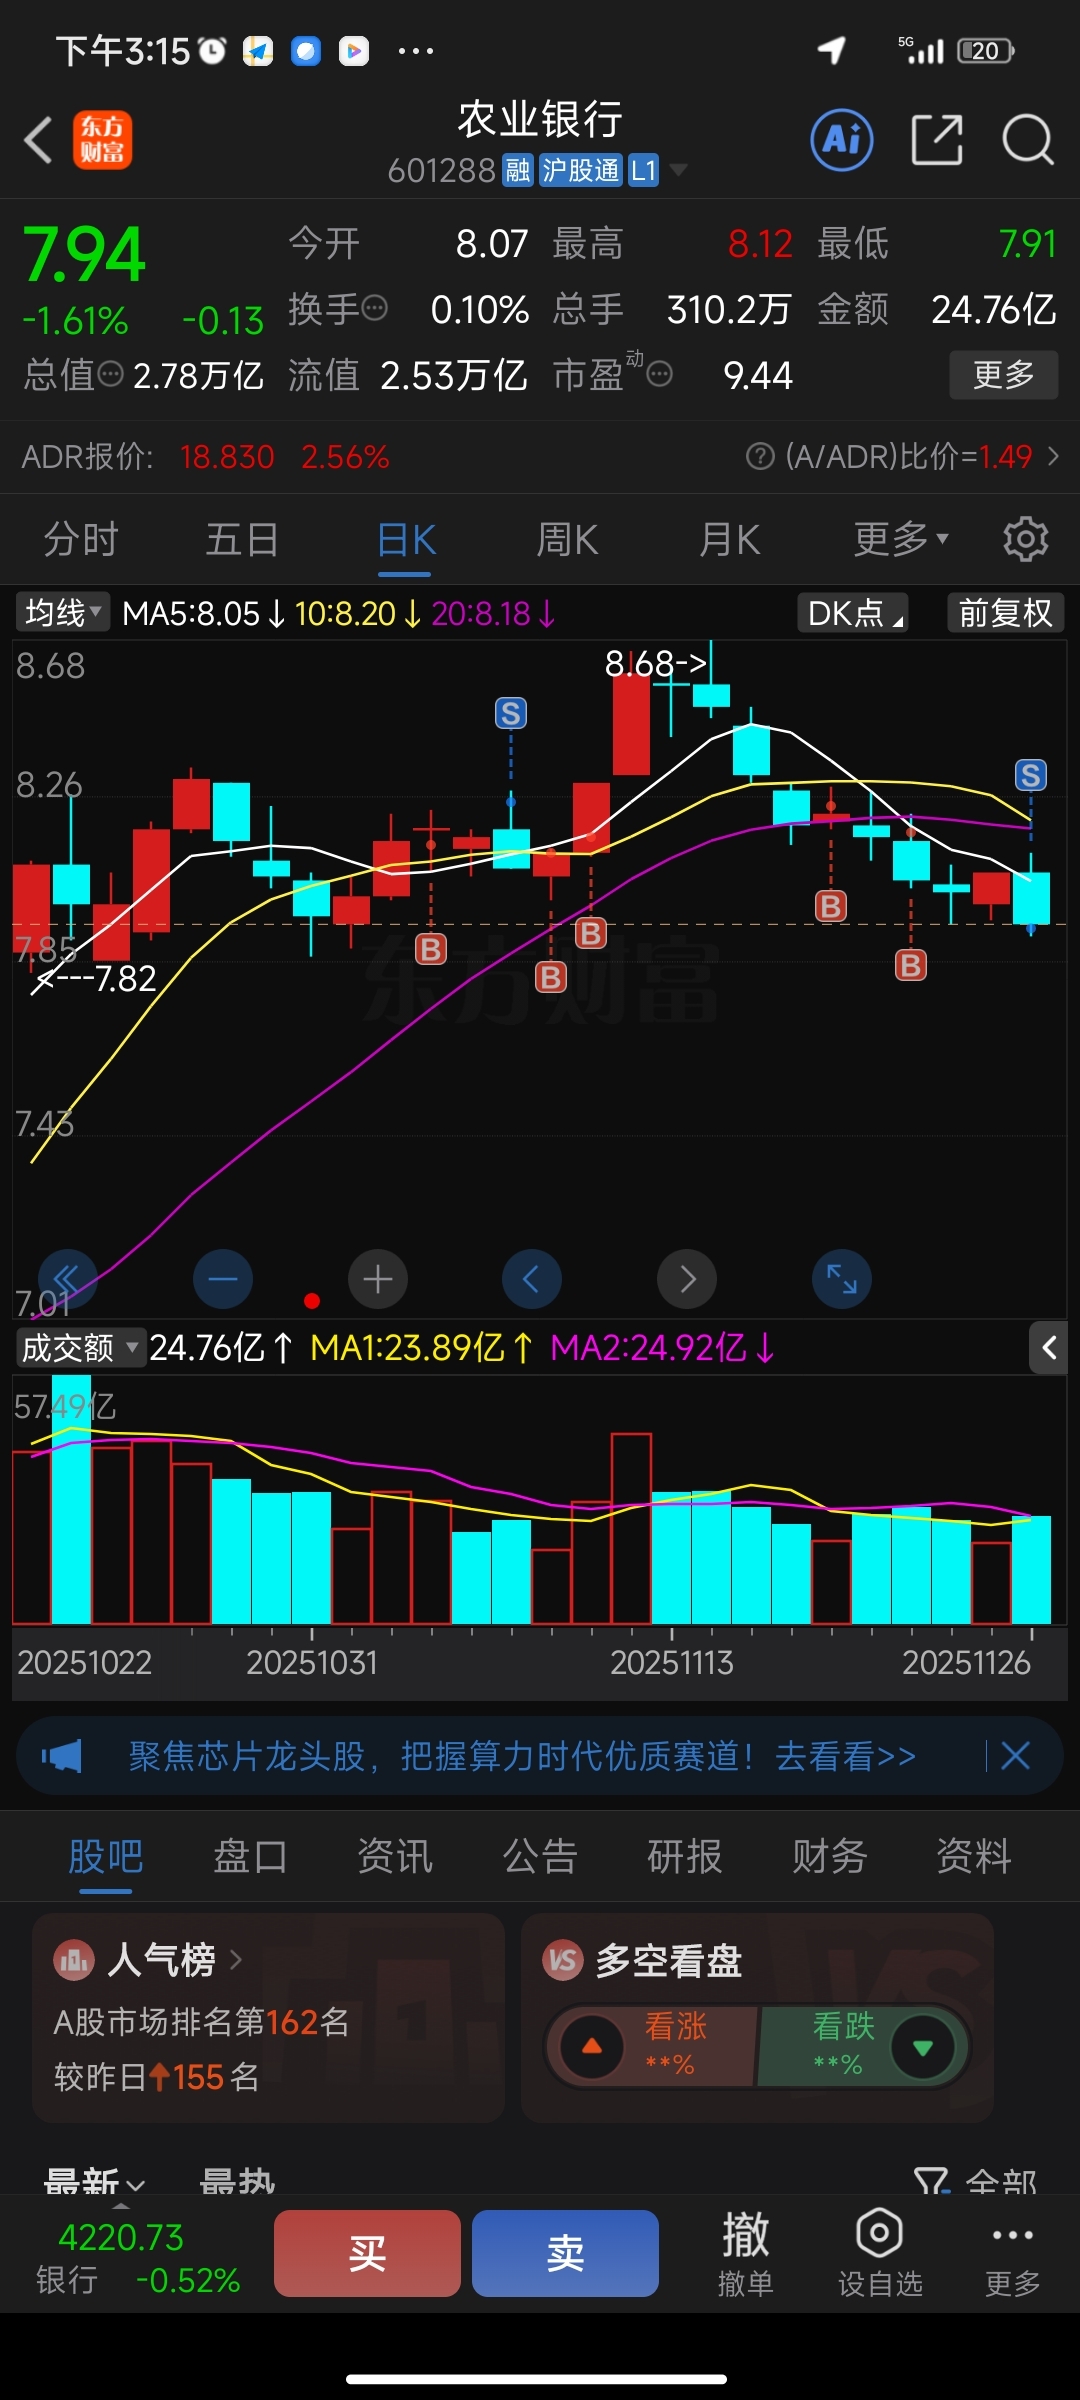Open the 最新 sort dropdown

tap(95, 2181)
